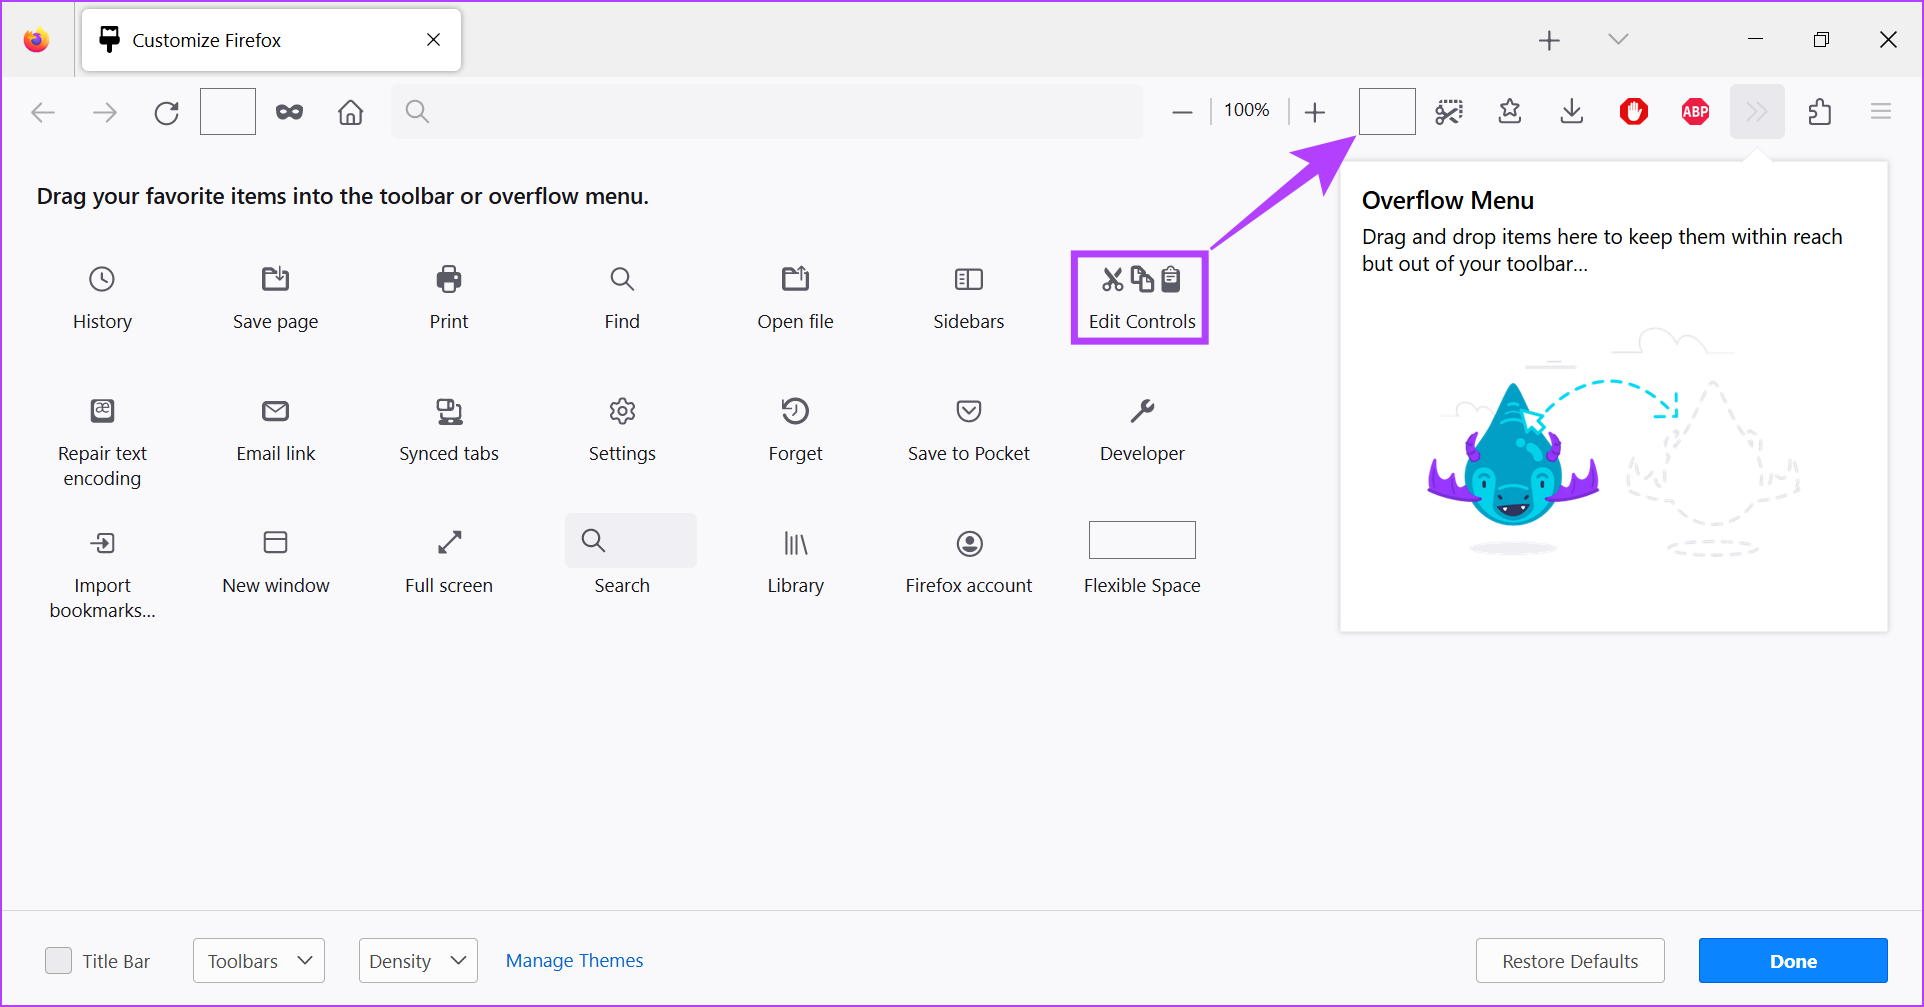Select the Sidebars icon

(968, 279)
